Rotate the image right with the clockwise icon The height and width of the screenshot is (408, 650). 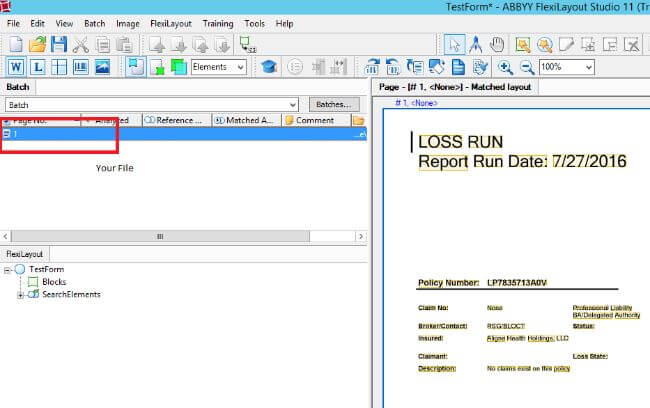[372, 67]
